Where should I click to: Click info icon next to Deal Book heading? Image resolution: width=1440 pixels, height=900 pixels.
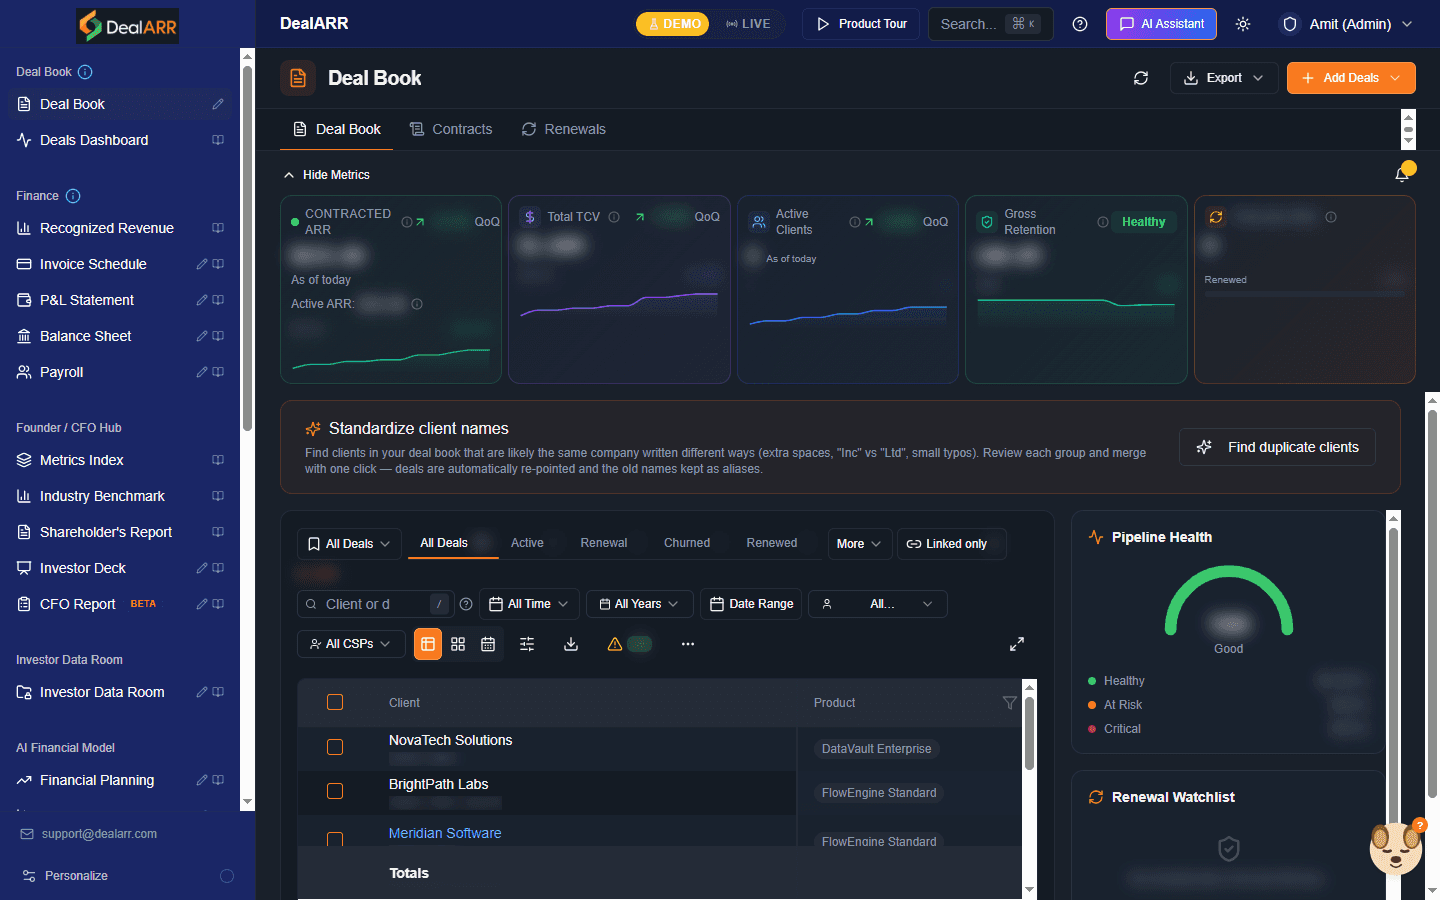coord(85,72)
